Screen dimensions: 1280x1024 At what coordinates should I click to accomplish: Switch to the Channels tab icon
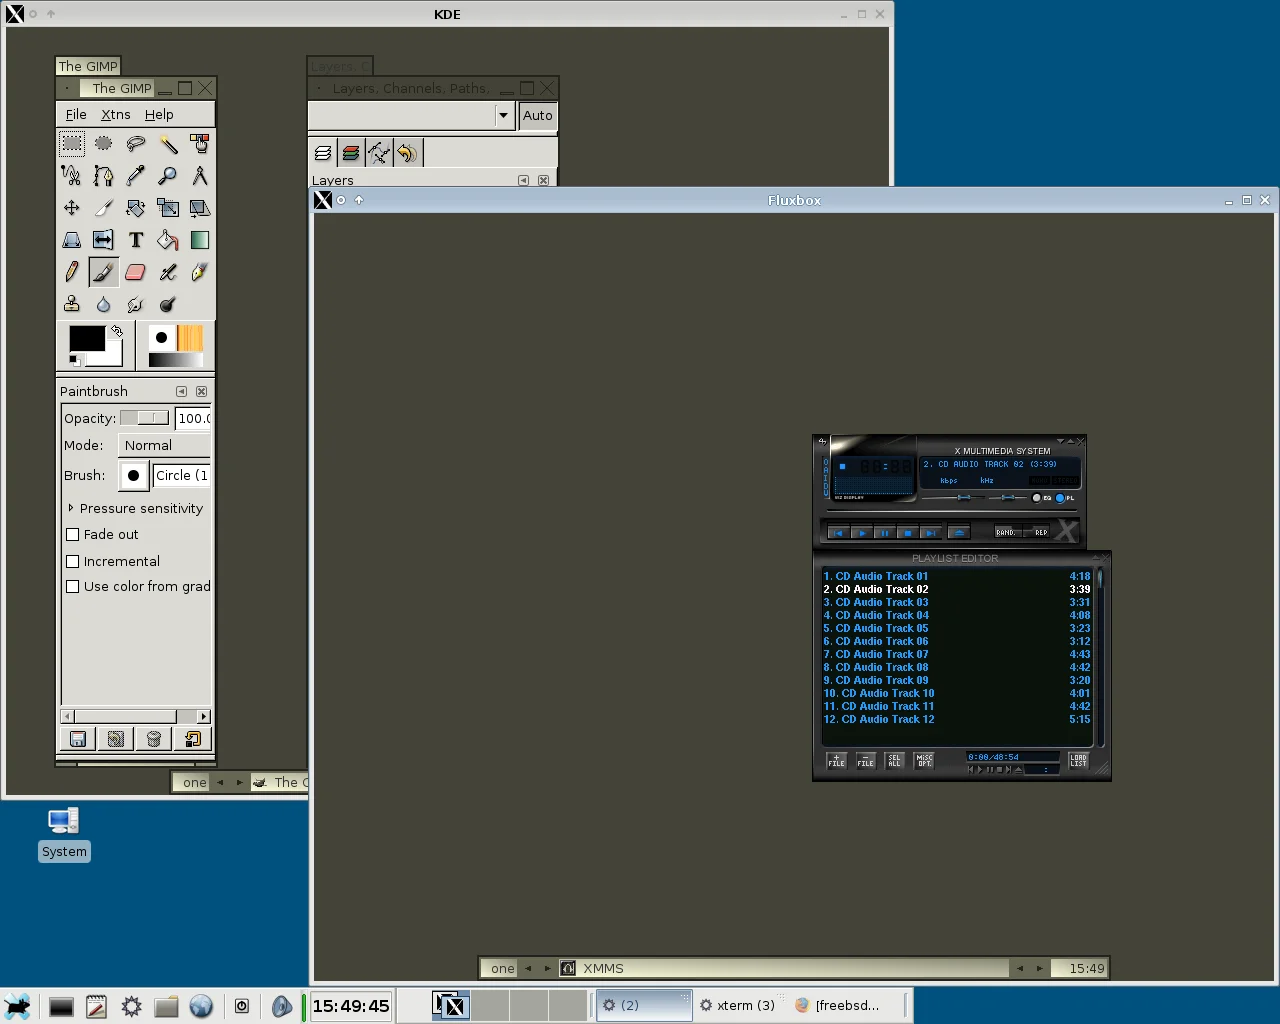point(351,153)
